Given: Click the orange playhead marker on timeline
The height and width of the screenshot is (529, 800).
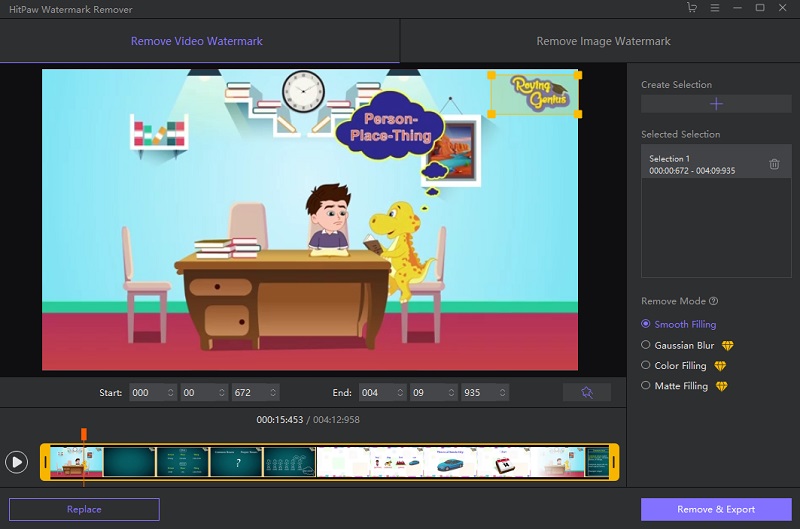Looking at the screenshot, I should click(x=84, y=434).
